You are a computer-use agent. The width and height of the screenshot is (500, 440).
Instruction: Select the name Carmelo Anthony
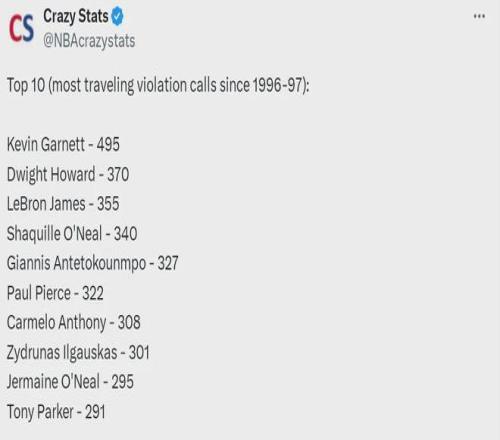56,323
